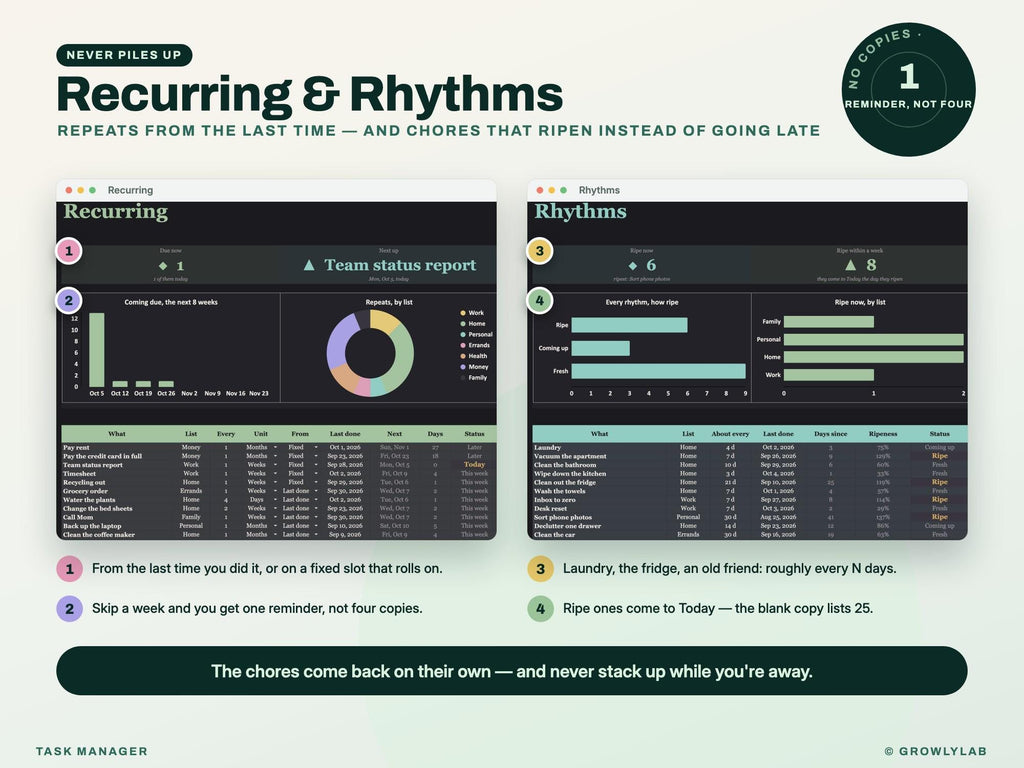
Task: Select the Team status report cell in the table
Action: [x=93, y=465]
